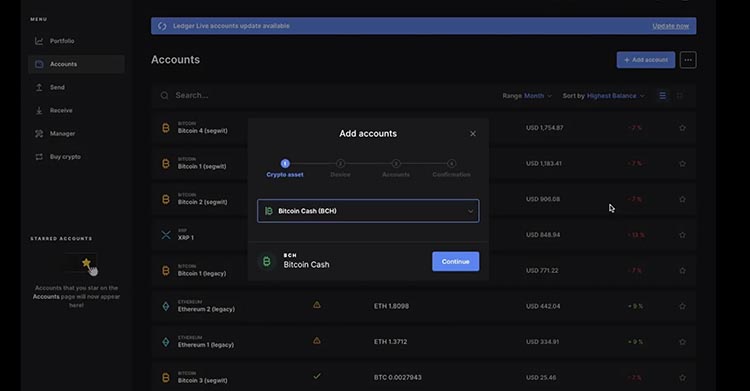750x391 pixels.
Task: Click the search magnifier icon
Action: point(165,96)
